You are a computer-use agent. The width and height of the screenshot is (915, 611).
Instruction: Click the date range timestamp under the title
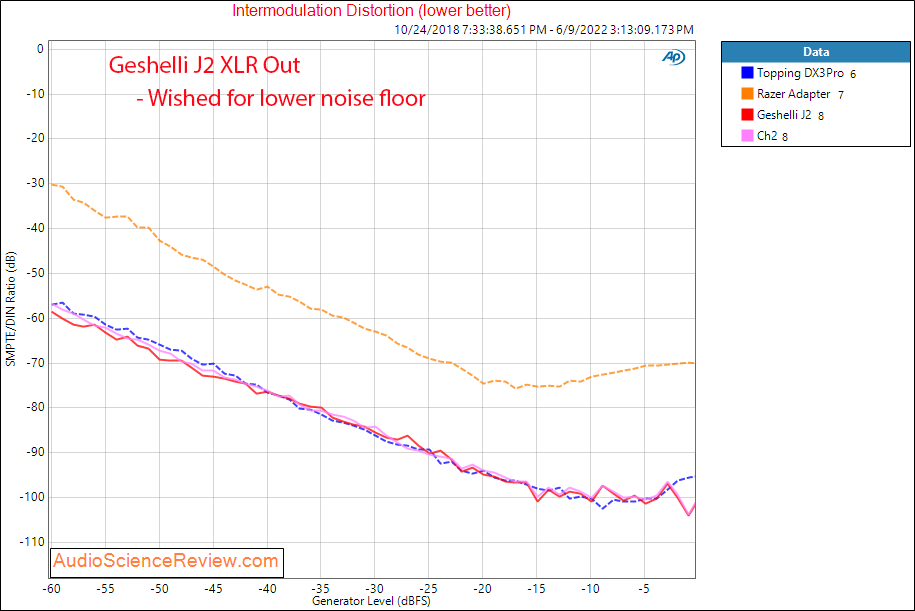pos(544,30)
